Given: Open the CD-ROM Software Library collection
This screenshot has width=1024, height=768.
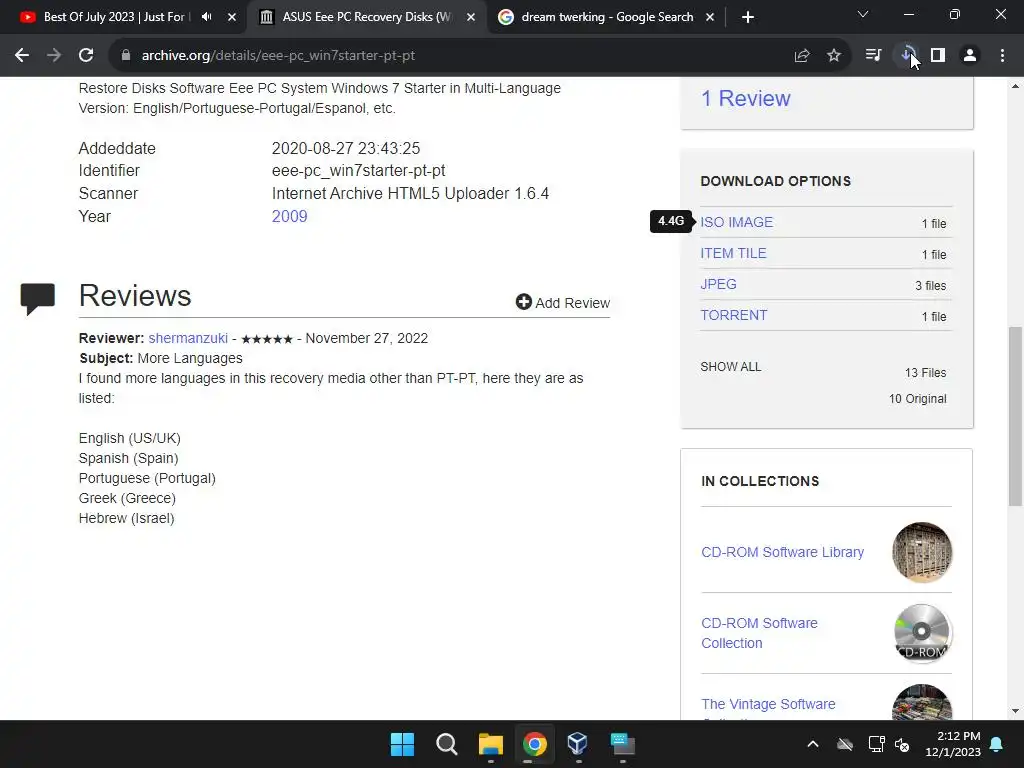Looking at the screenshot, I should click(782, 552).
